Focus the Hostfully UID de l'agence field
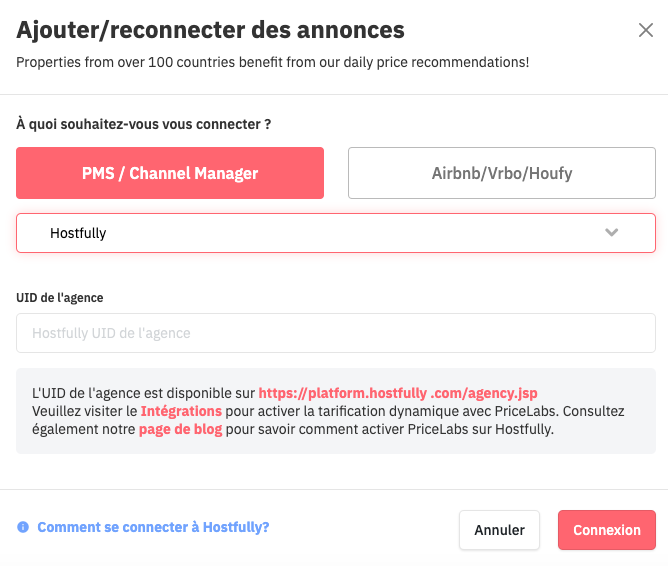 (x=336, y=333)
